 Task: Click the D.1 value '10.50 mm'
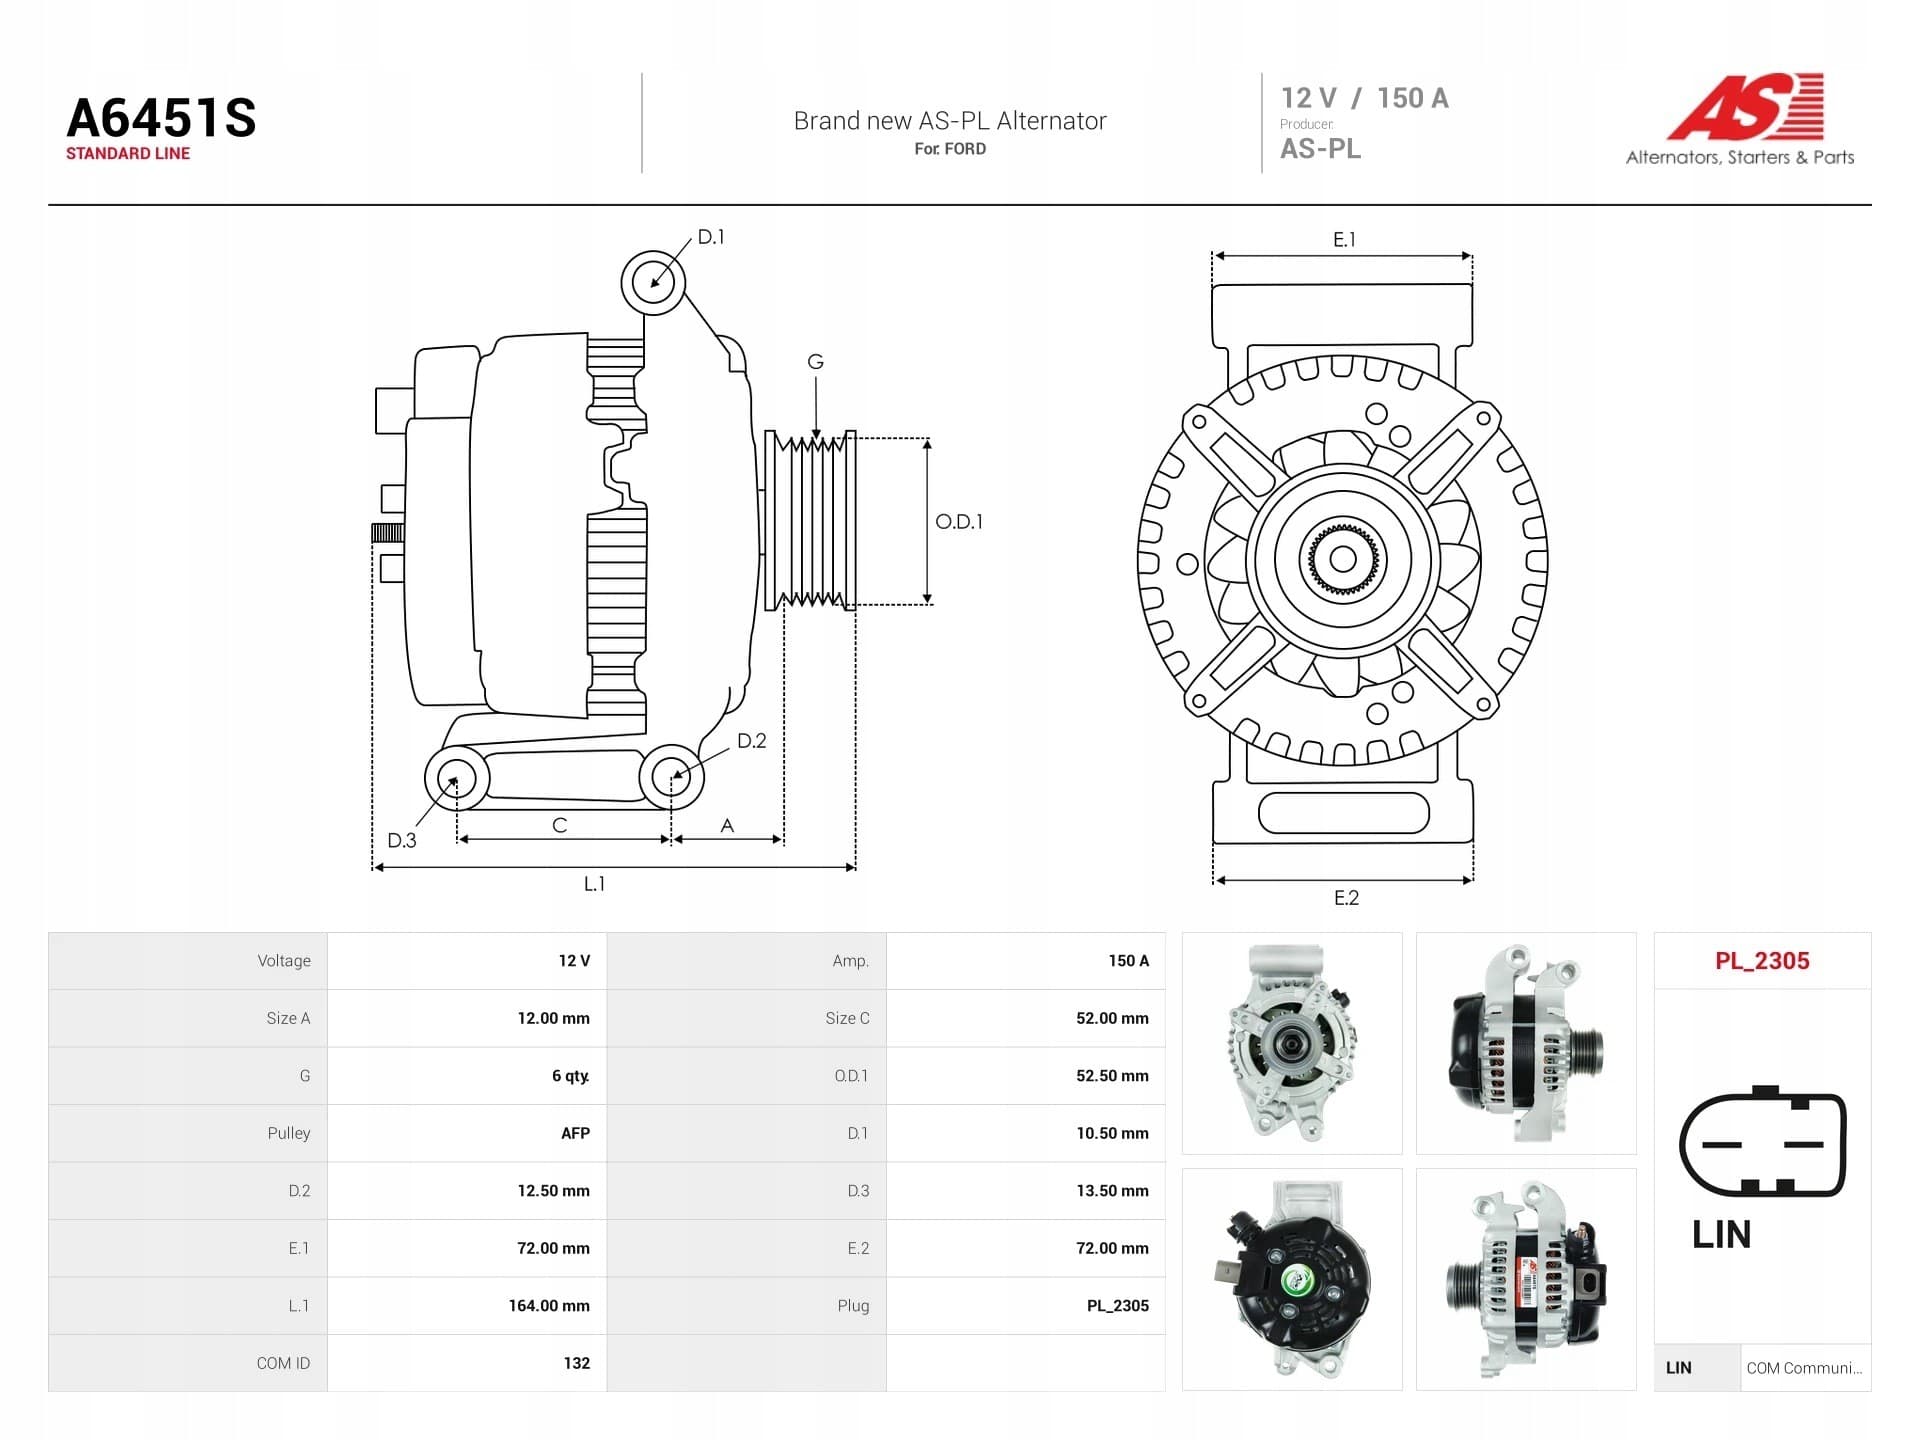pyautogui.click(x=1112, y=1133)
